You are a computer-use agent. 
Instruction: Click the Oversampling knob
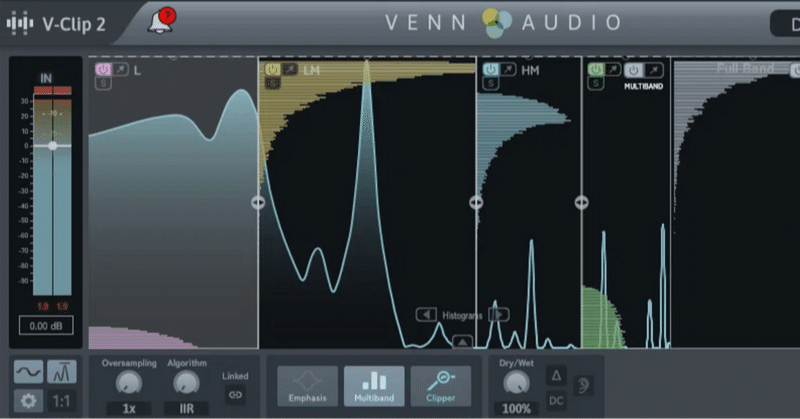(x=129, y=382)
